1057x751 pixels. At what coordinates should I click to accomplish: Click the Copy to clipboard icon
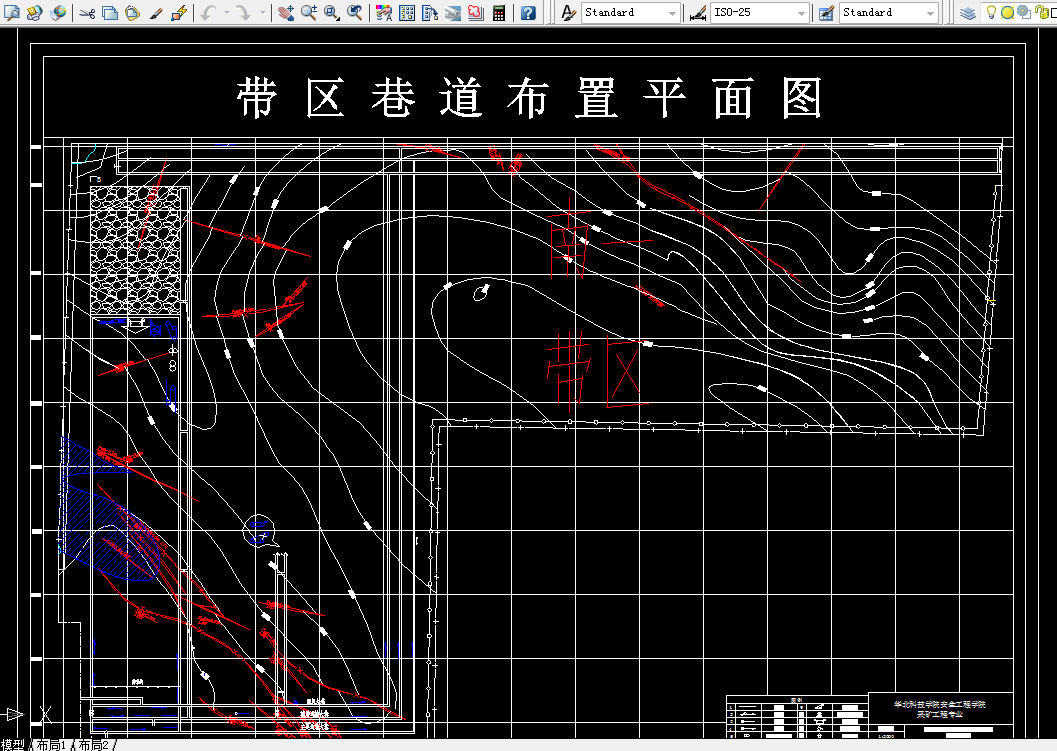(x=110, y=12)
